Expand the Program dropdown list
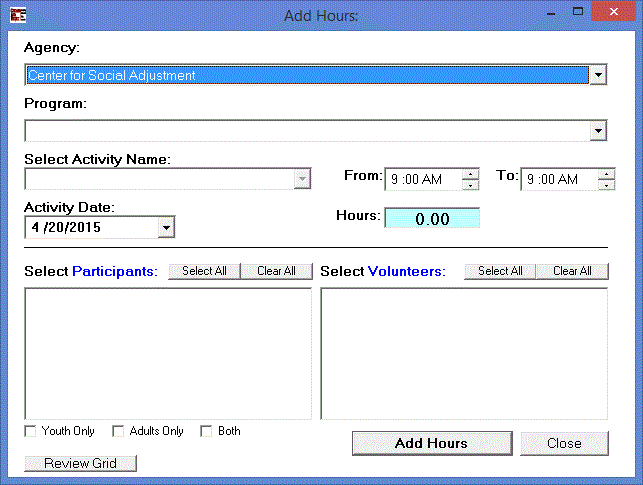643x485 pixels. (598, 131)
